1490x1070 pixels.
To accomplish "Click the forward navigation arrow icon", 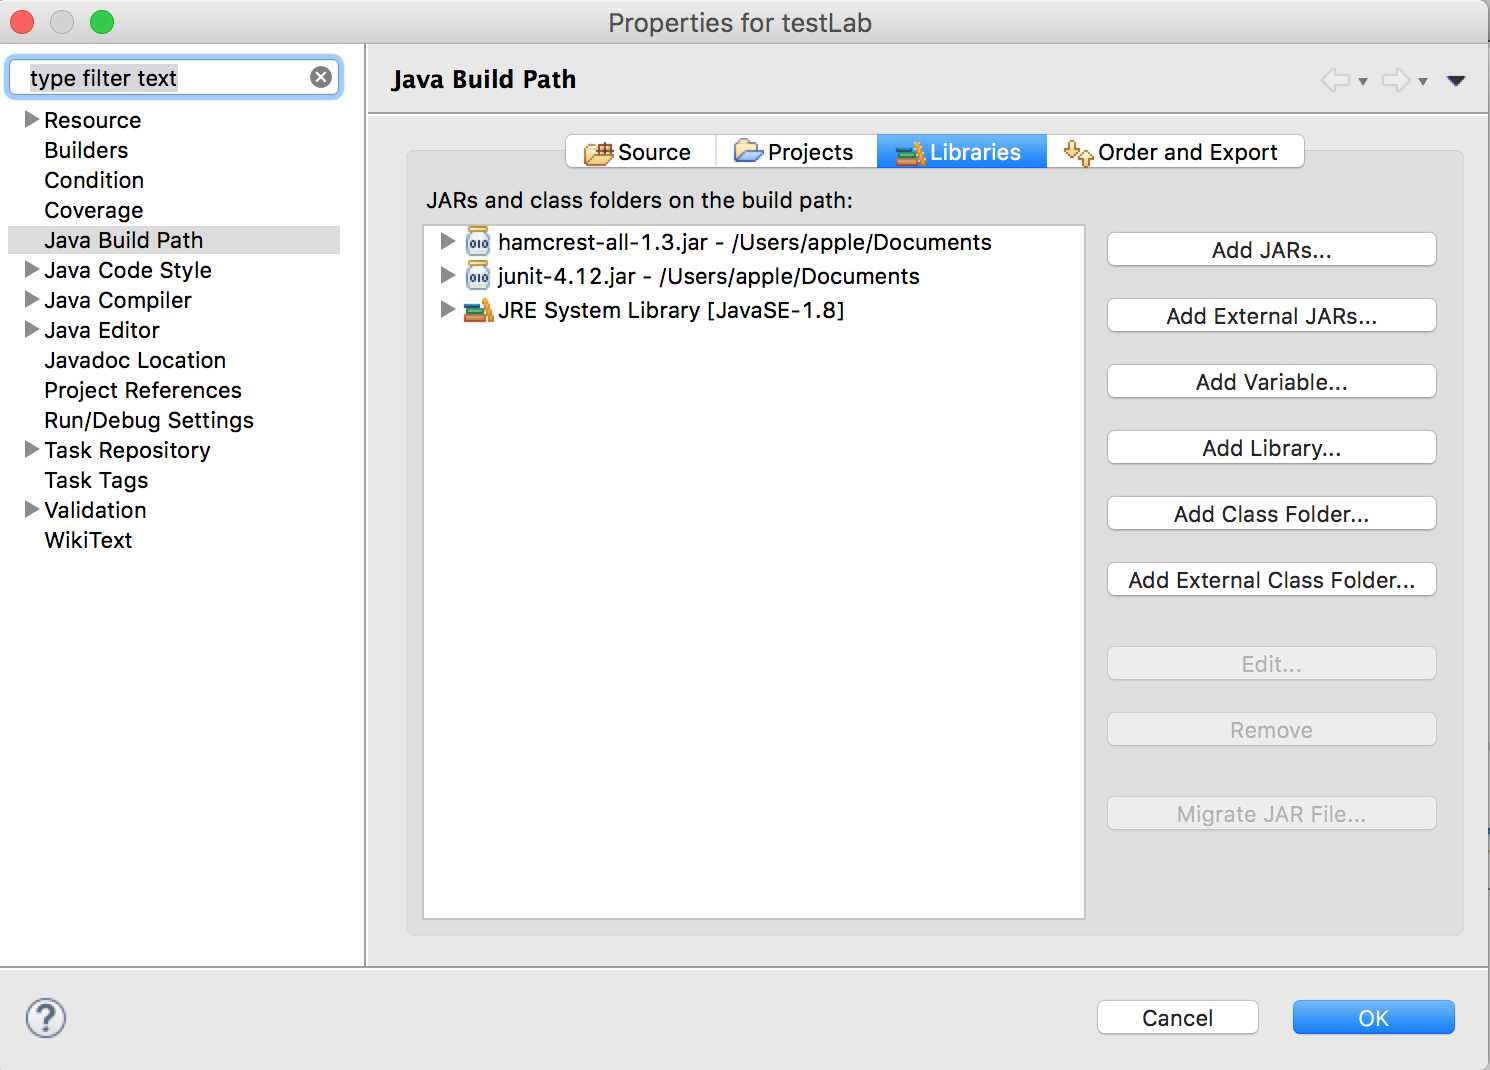I will (1395, 80).
